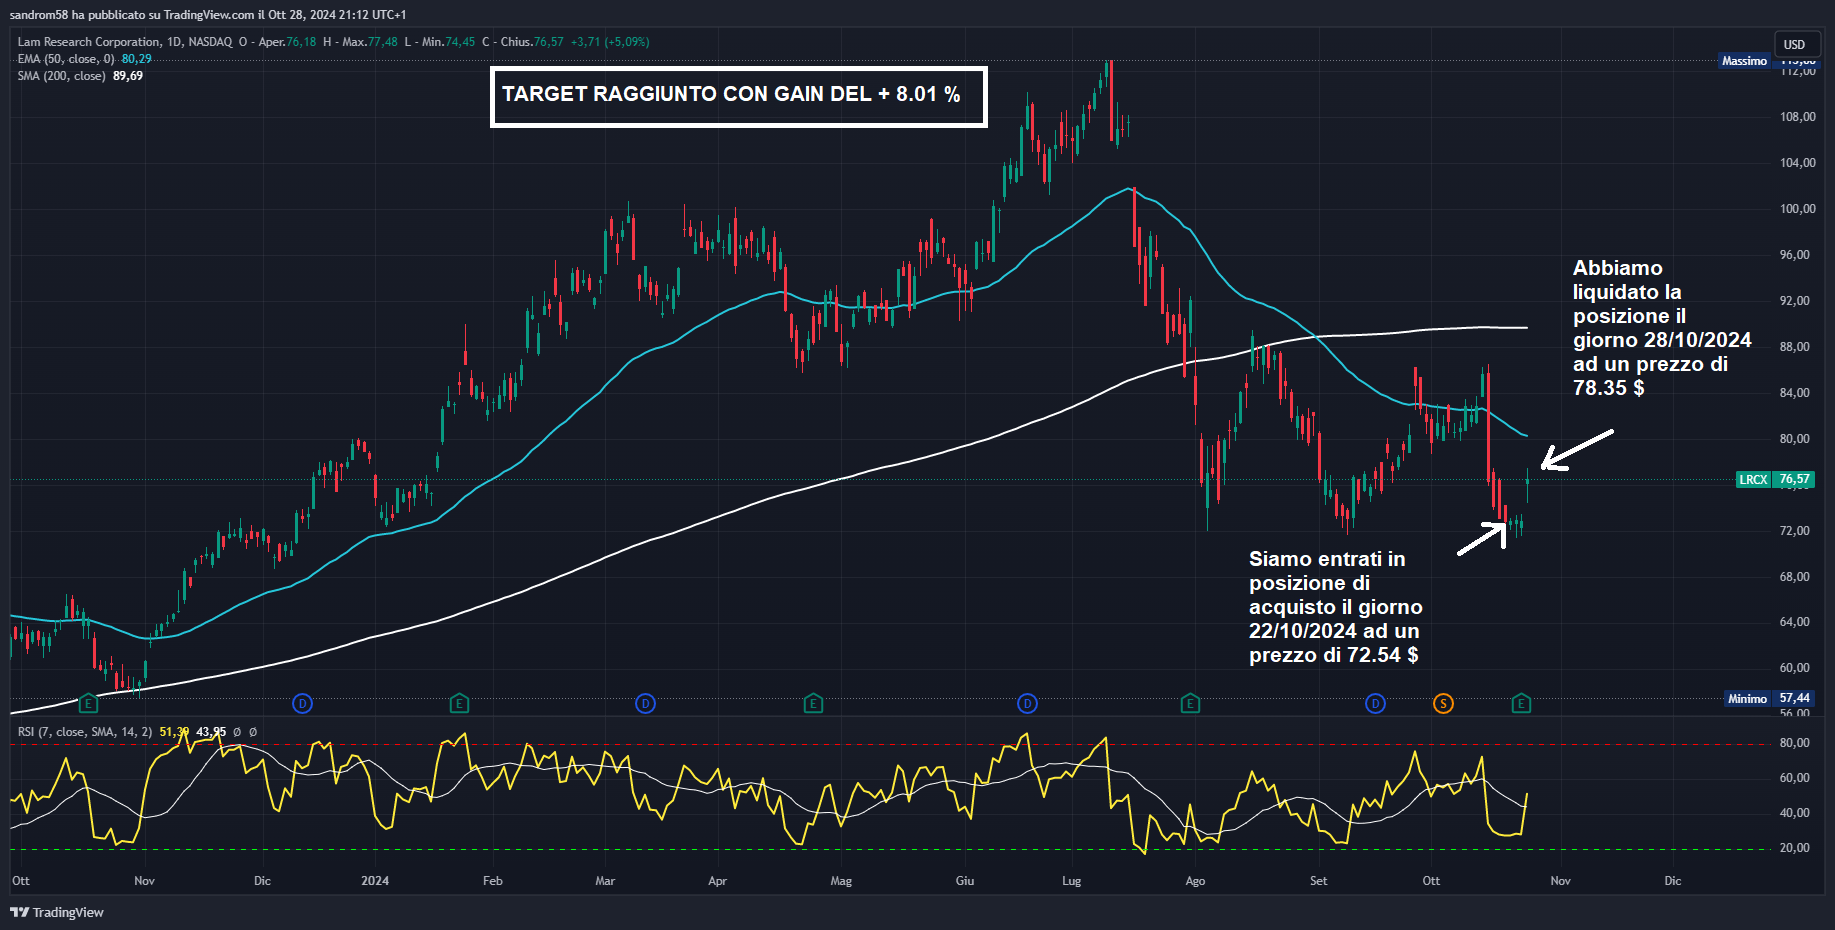The height and width of the screenshot is (930, 1835).
Task: Click the RSI value 51,39
Action: 174,732
